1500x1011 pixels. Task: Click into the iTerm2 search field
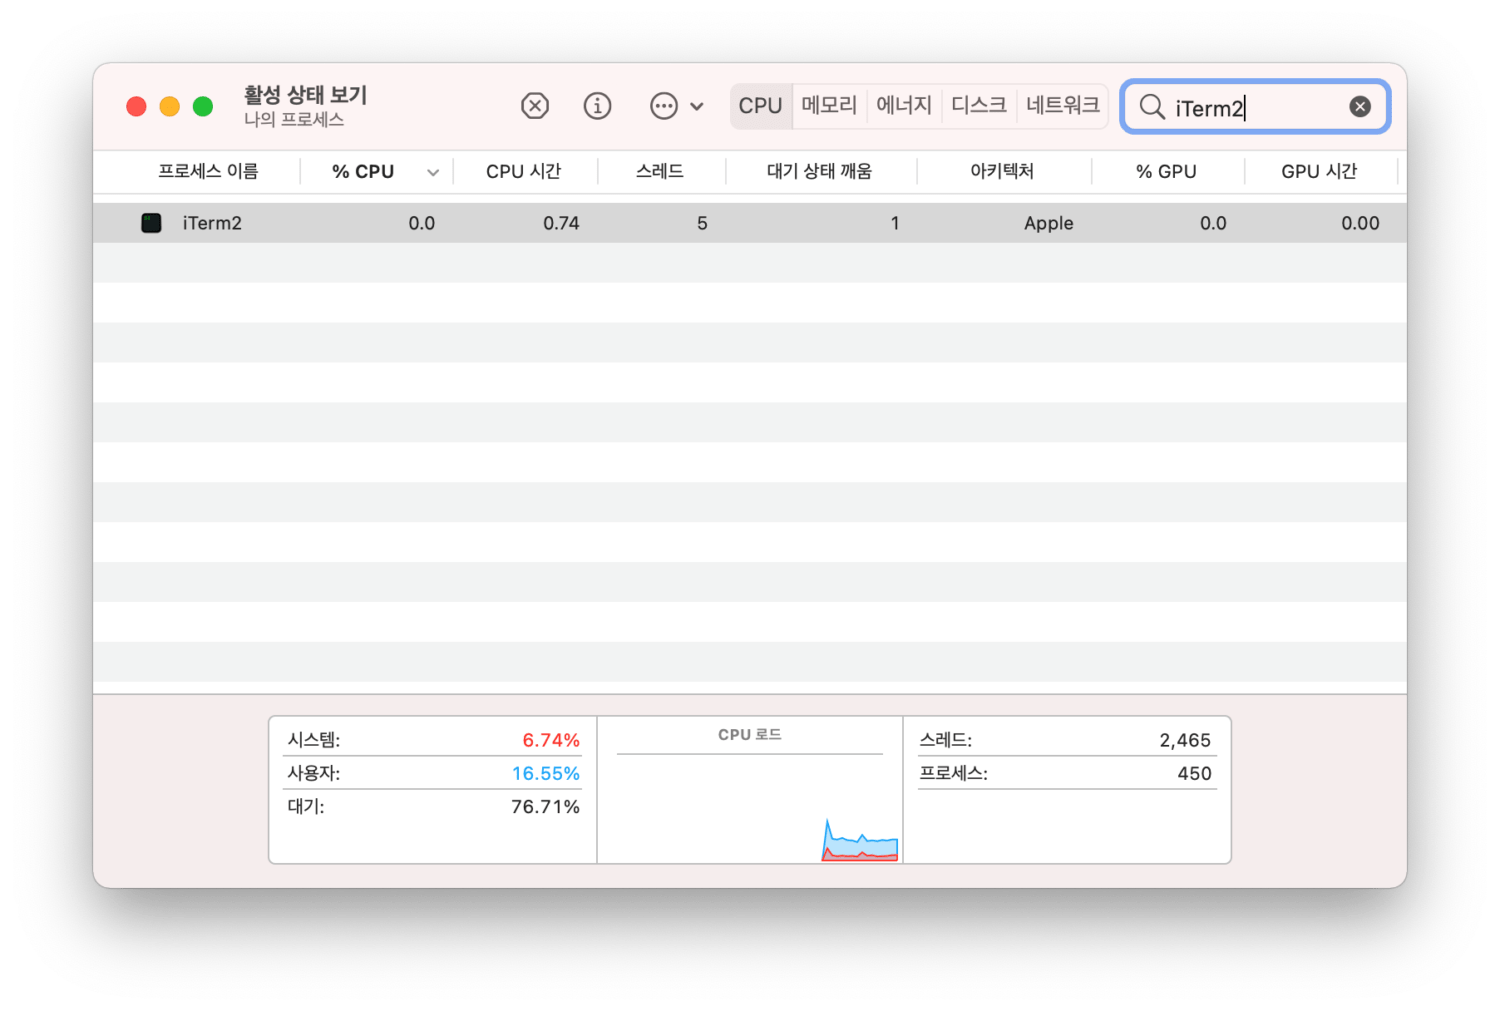(1255, 107)
